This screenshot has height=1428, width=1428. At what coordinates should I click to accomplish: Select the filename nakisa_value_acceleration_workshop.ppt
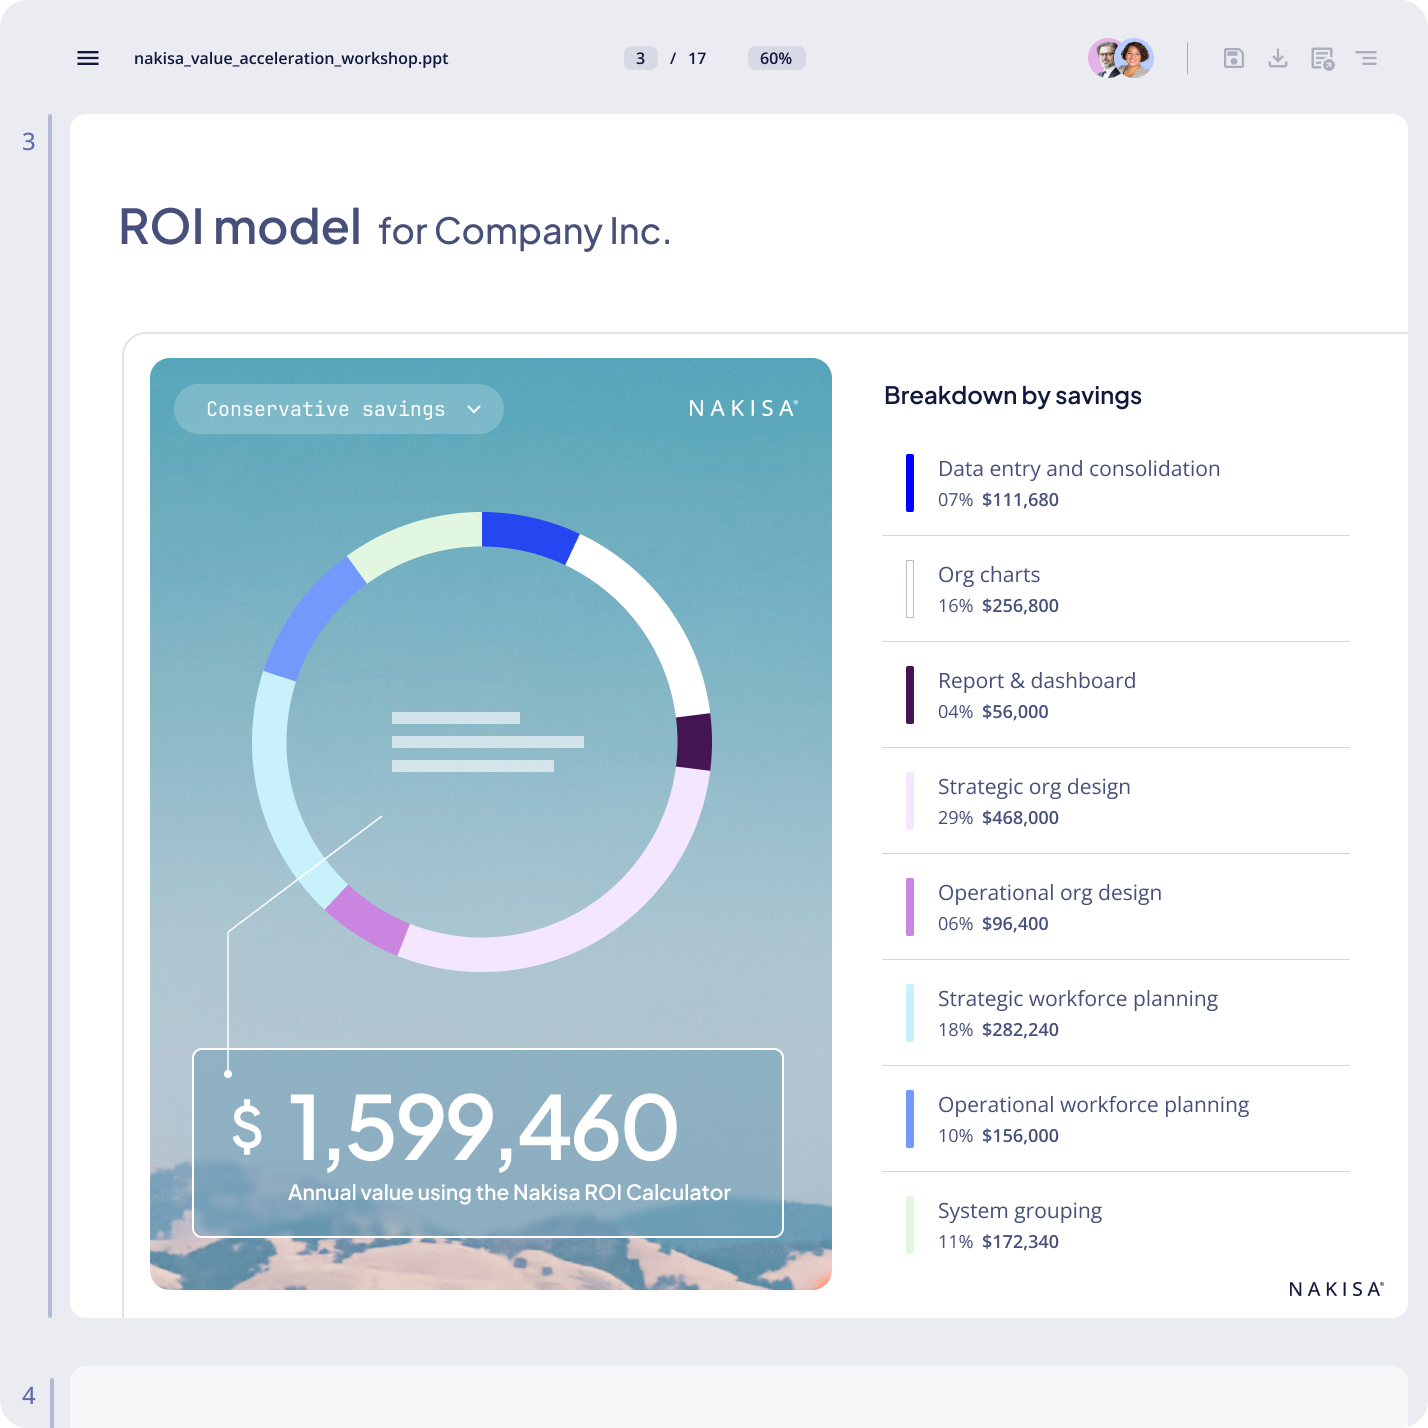click(x=291, y=58)
